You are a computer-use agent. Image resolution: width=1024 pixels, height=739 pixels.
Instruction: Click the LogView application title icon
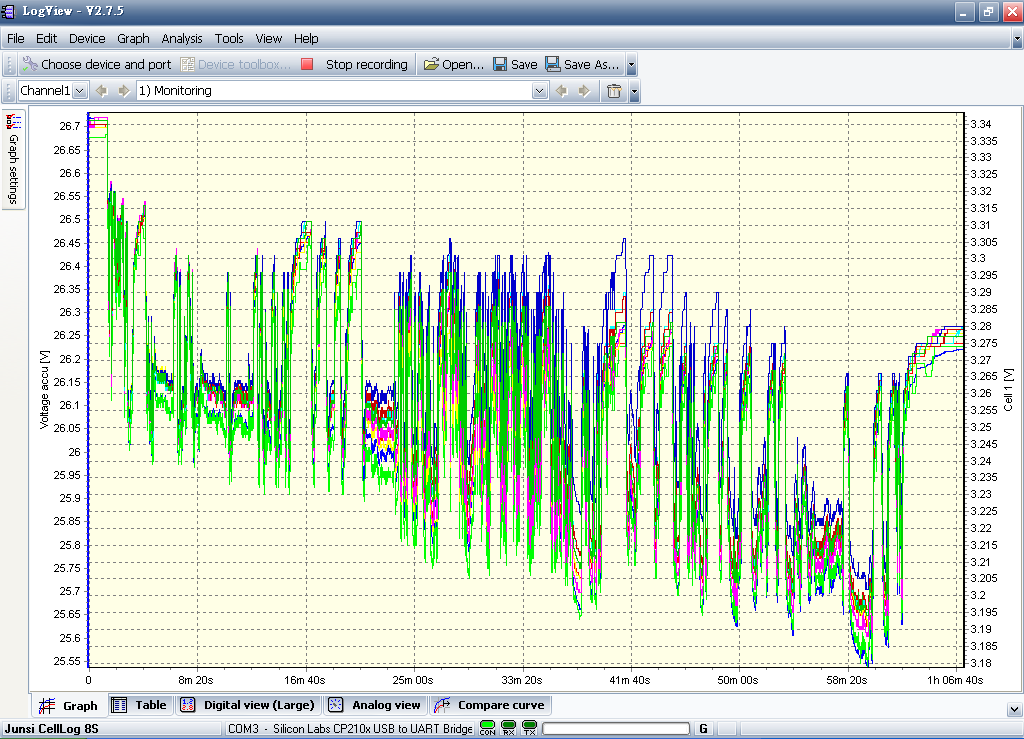(x=8, y=11)
